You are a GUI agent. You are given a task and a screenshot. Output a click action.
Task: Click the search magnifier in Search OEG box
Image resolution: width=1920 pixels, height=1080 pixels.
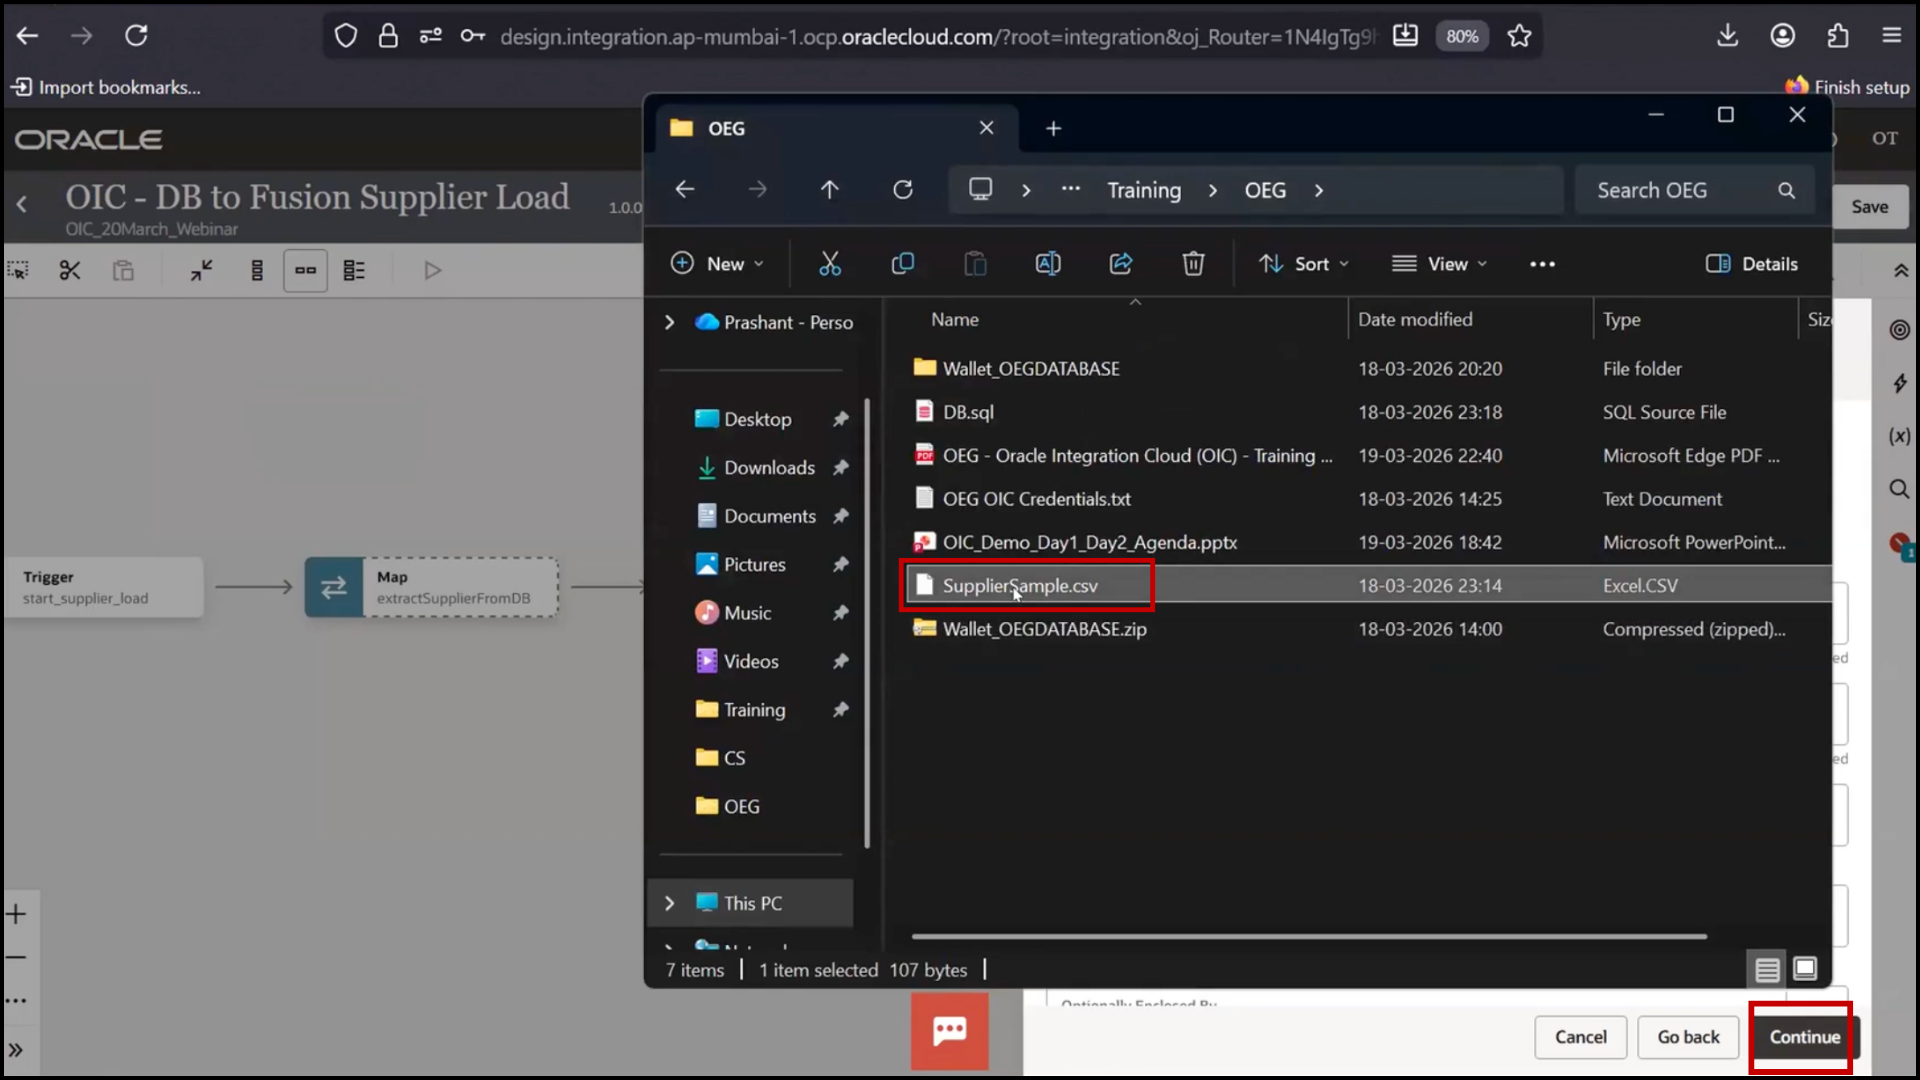click(x=1786, y=190)
